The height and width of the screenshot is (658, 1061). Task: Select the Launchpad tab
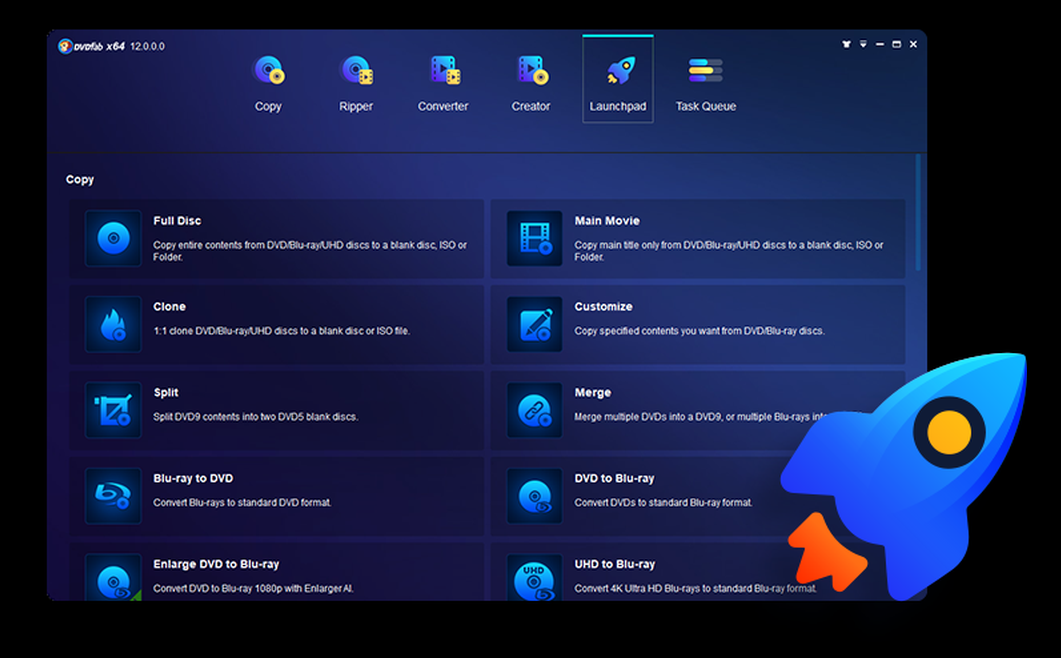click(x=618, y=79)
